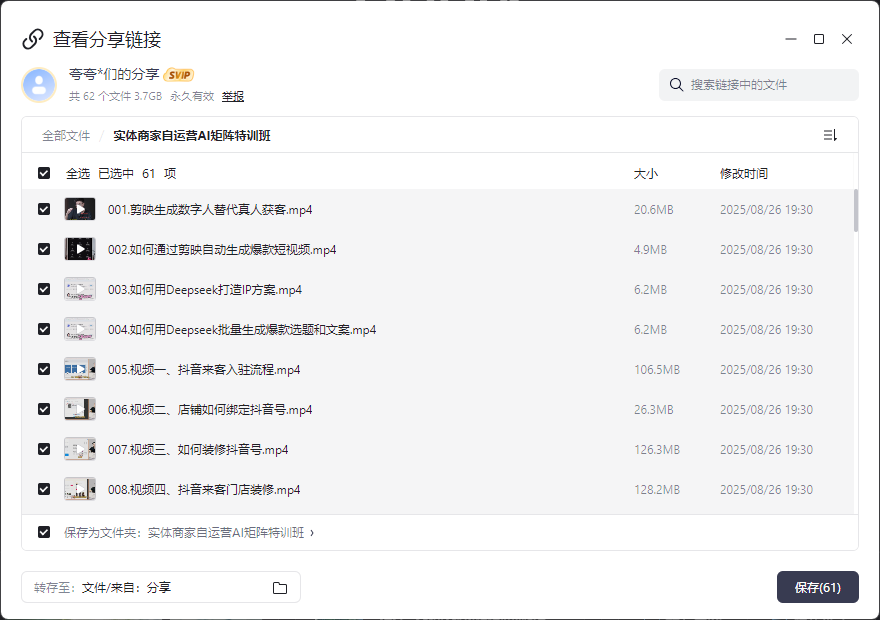Open thumbnail of 004.如何用Deepseek批量生成 file
This screenshot has height=620, width=880.
coord(80,329)
